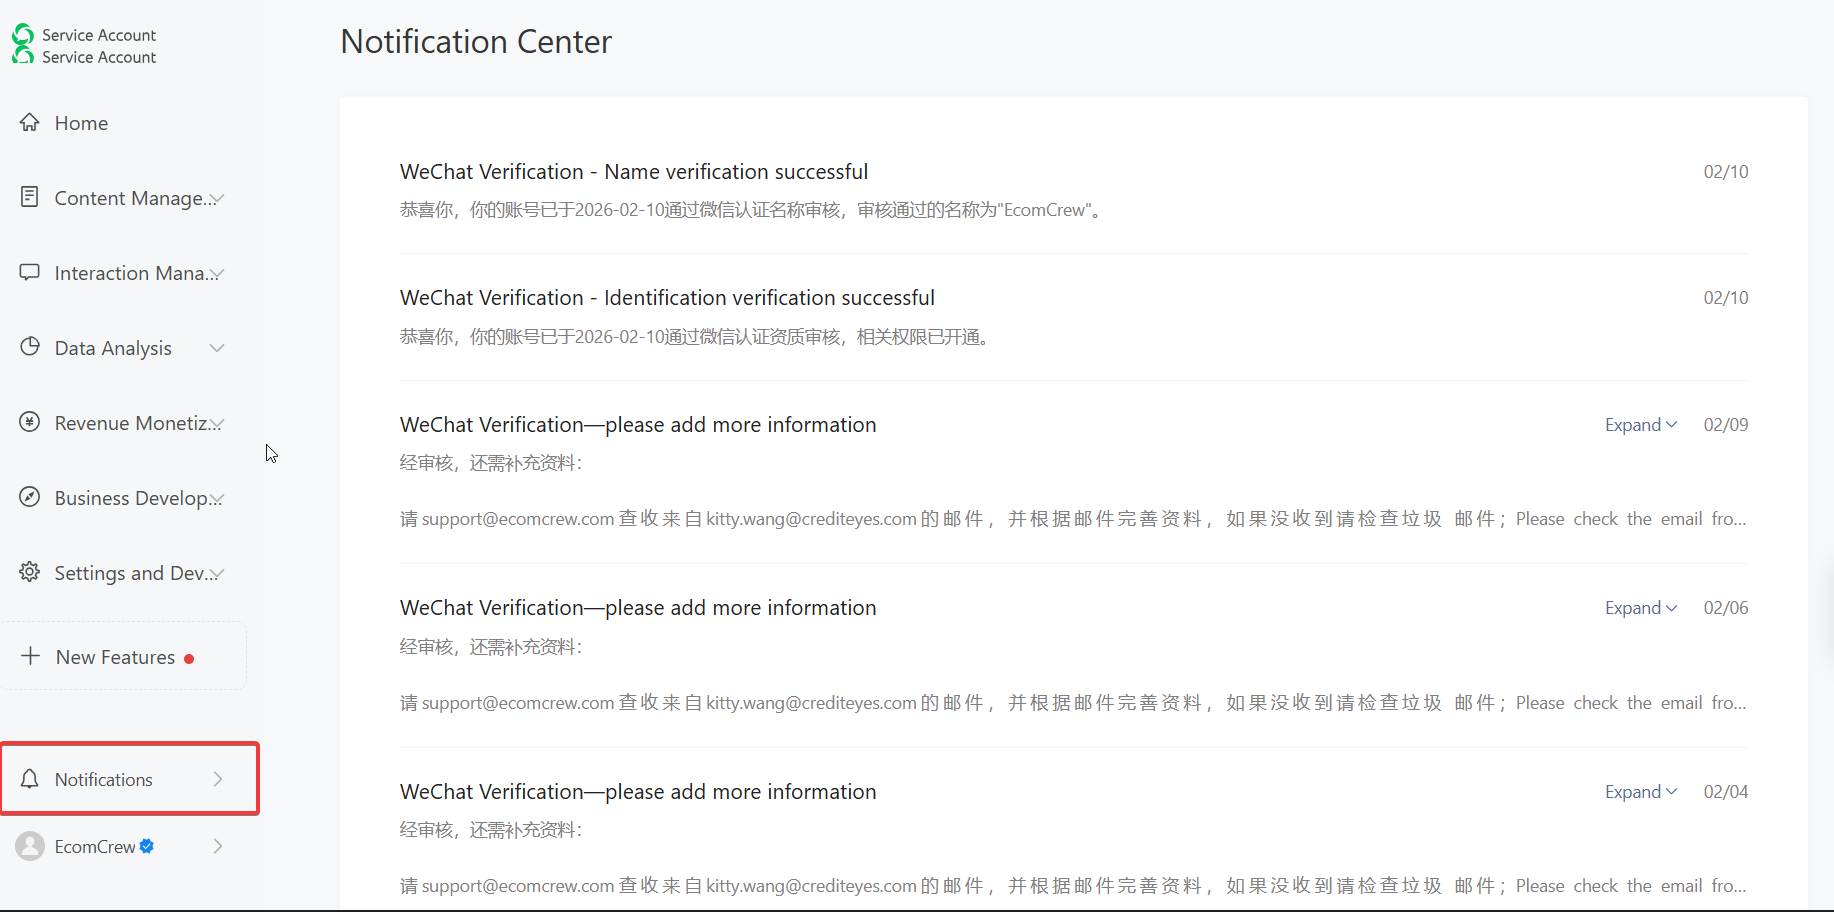Click the Service Account logo icon

click(x=23, y=45)
